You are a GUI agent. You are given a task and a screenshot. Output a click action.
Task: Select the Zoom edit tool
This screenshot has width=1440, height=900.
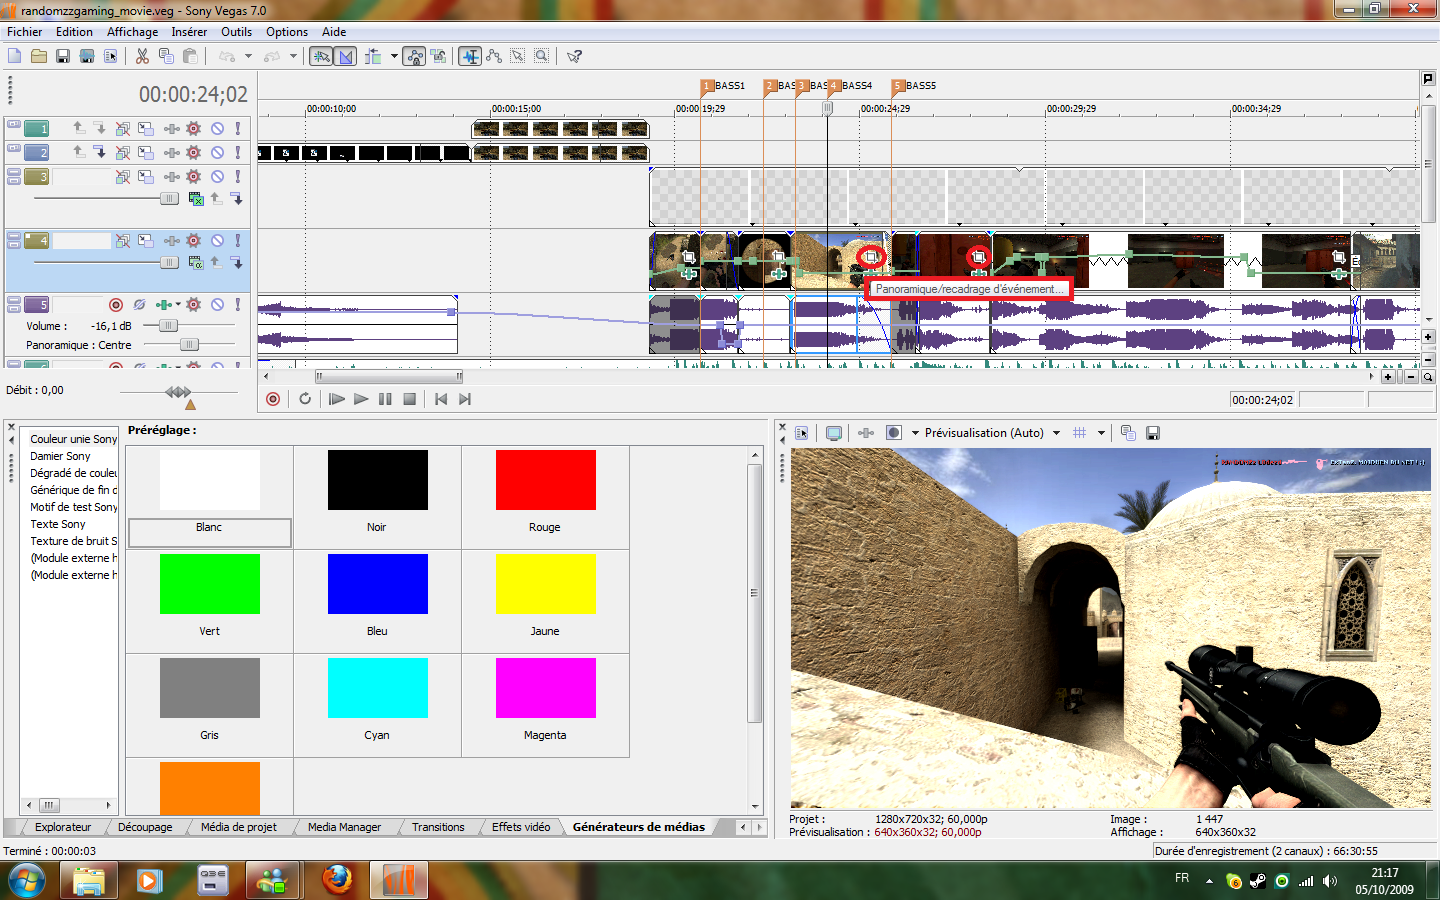point(542,56)
